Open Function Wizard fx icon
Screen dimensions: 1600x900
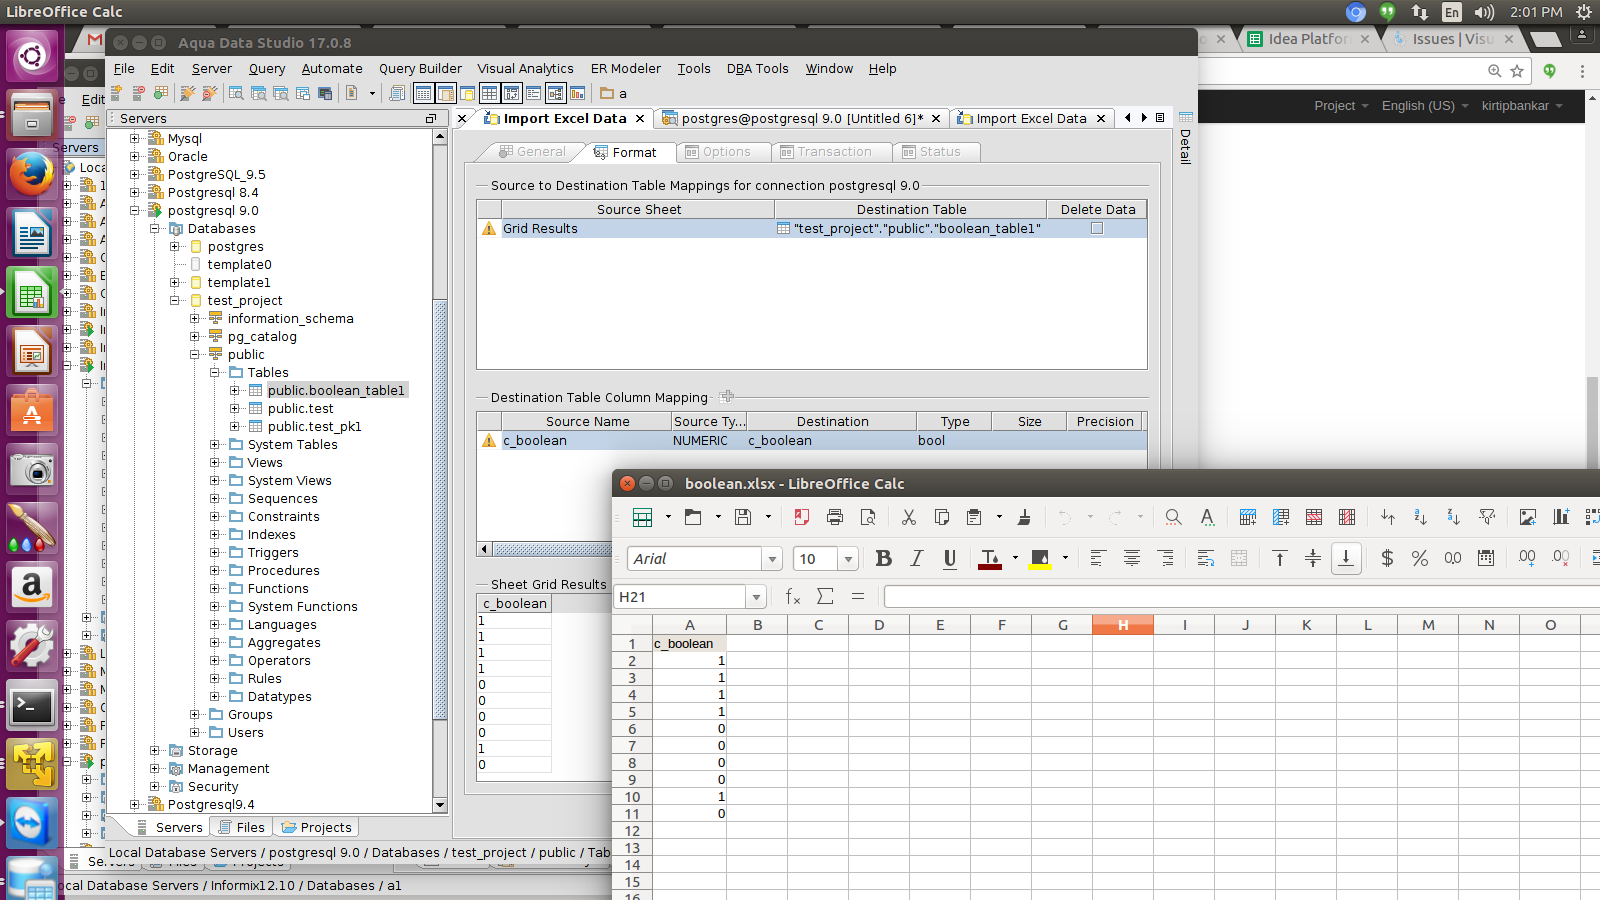793,596
